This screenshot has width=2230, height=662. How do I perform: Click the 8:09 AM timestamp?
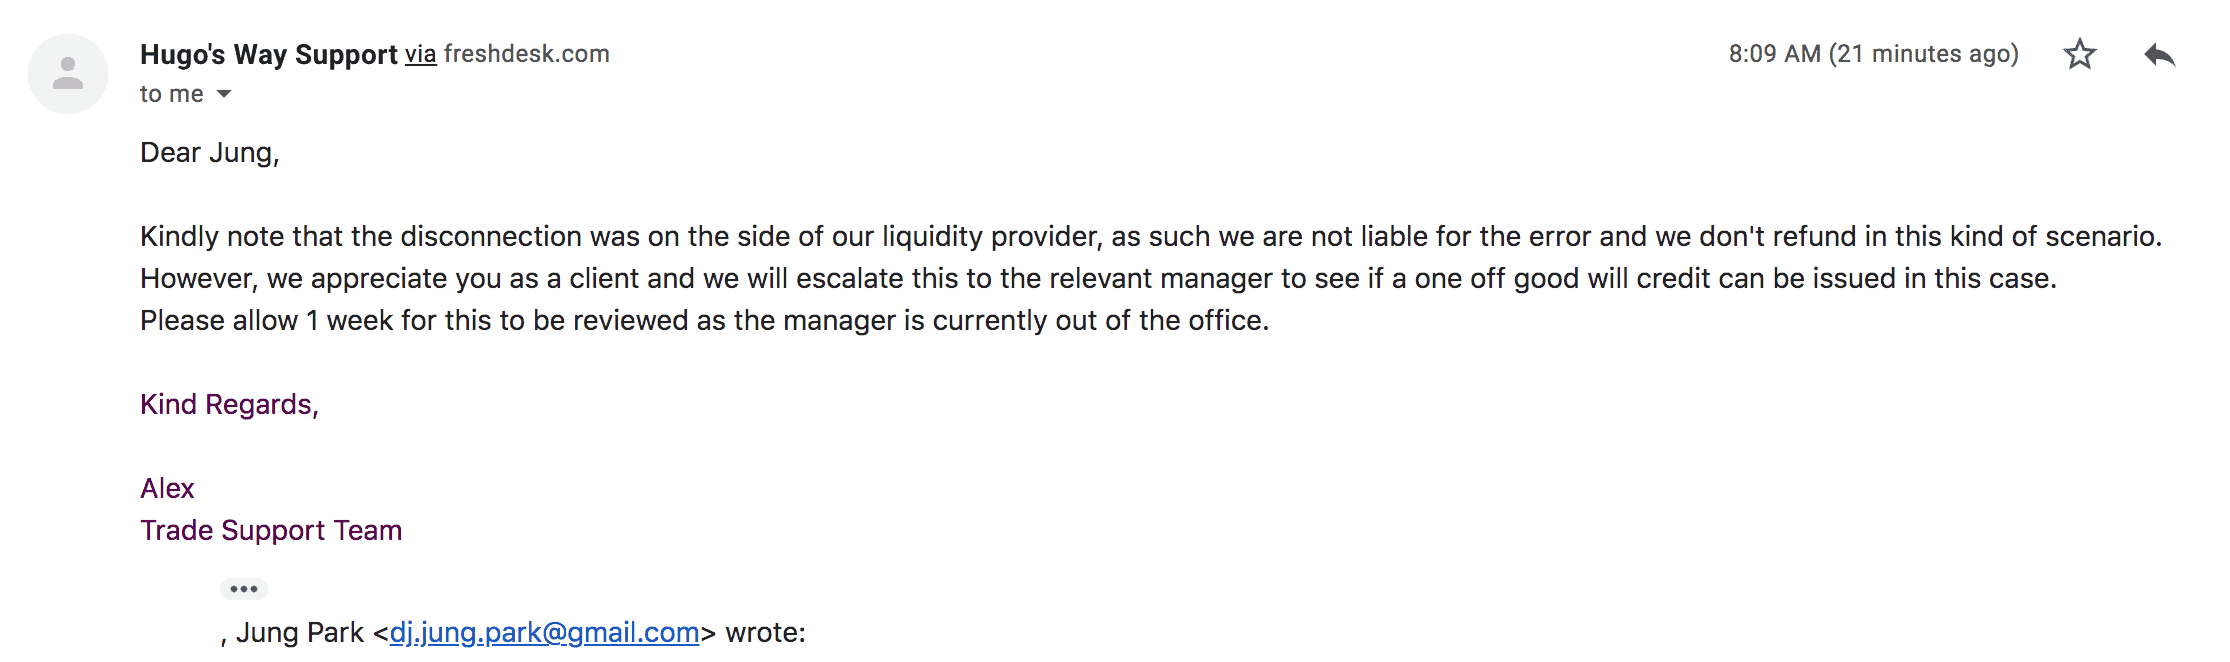coord(1873,54)
